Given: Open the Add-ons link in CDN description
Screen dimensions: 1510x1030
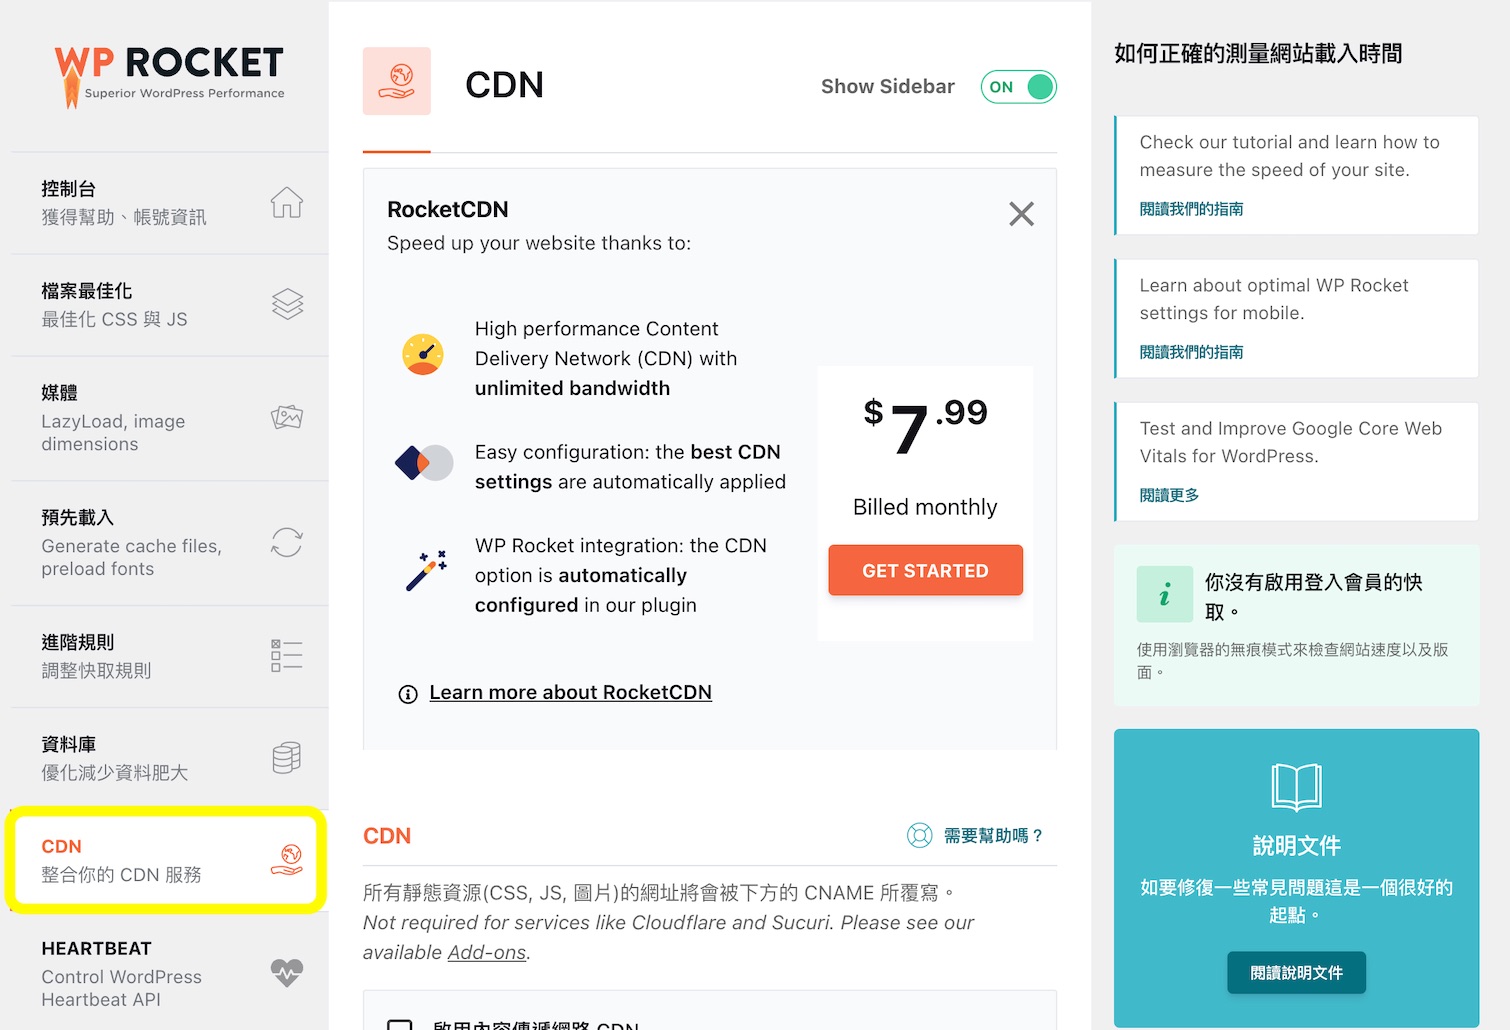Looking at the screenshot, I should [x=487, y=952].
